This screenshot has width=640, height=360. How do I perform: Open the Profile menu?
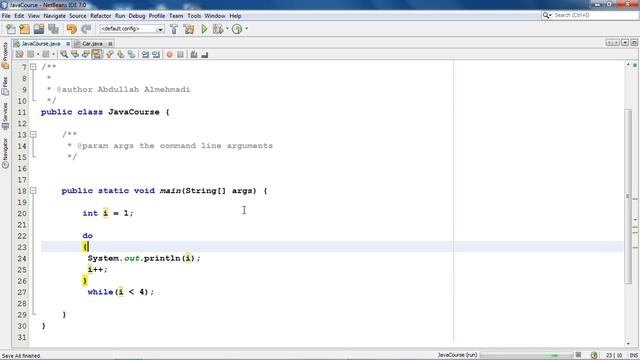coord(157,16)
